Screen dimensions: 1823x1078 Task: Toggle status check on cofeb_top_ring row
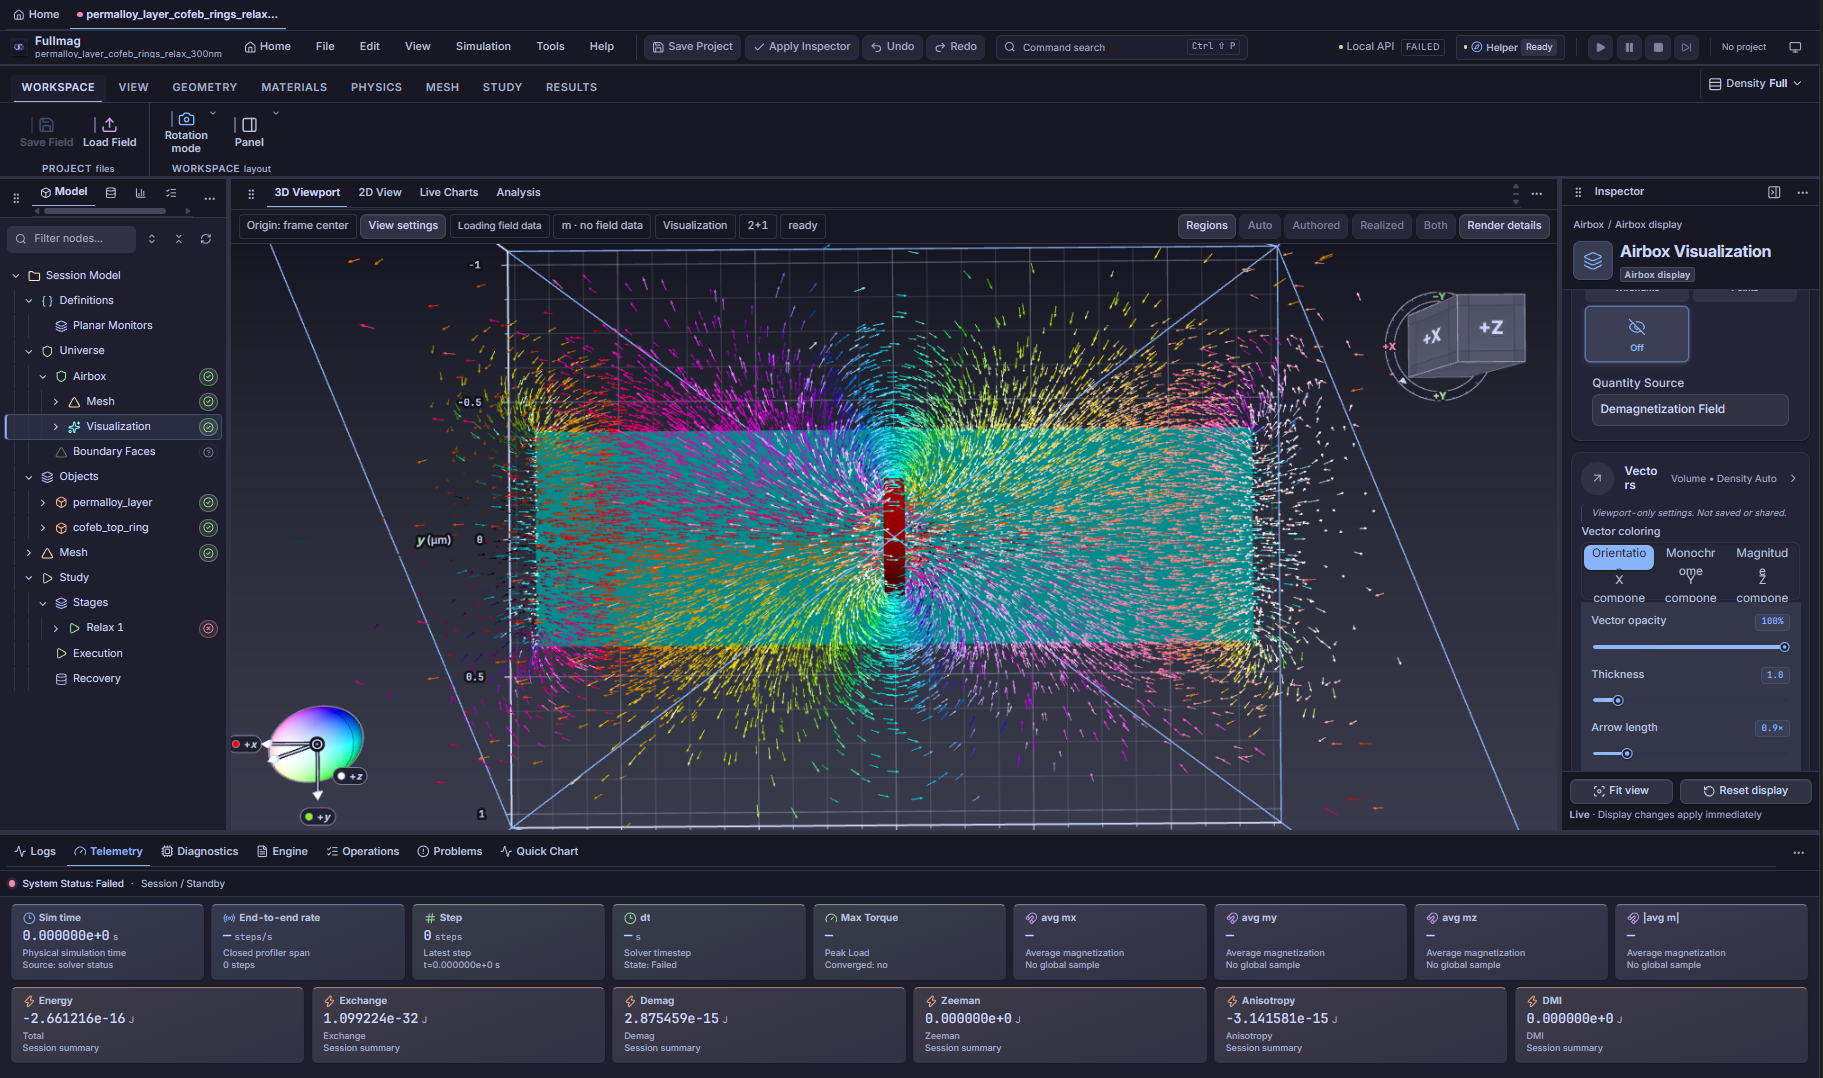(208, 528)
